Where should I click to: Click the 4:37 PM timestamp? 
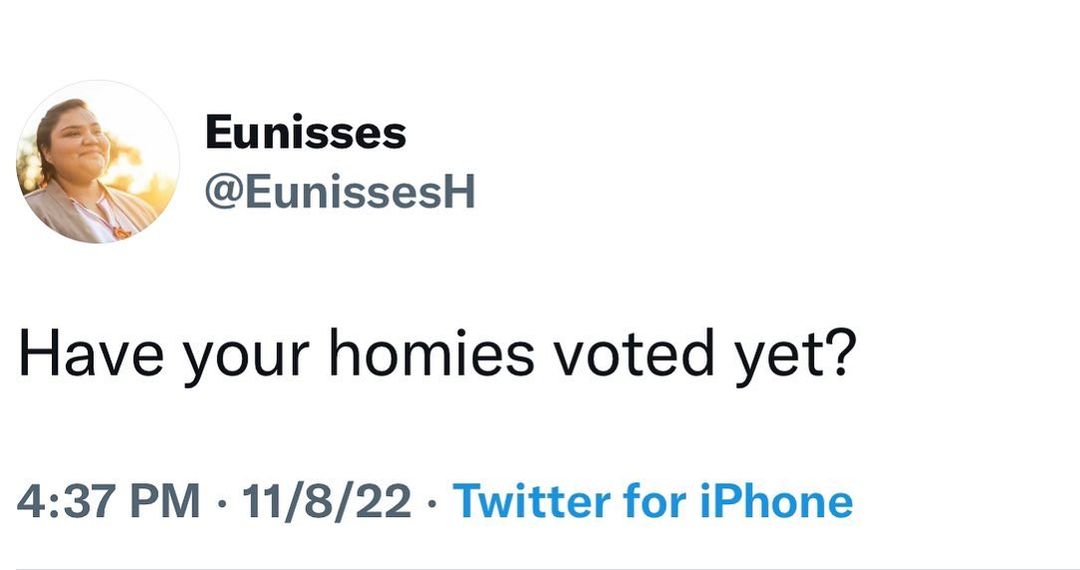tap(109, 501)
